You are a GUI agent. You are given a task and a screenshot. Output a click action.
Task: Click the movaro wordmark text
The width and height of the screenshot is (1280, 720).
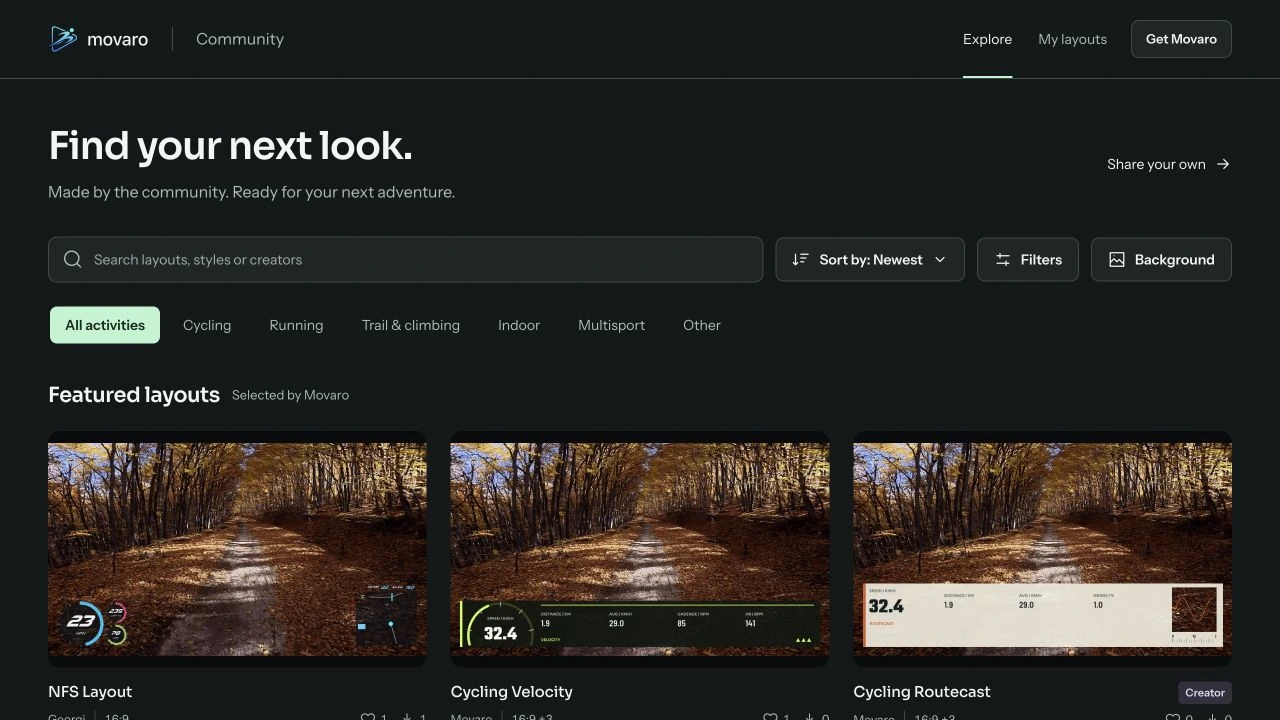pos(117,40)
